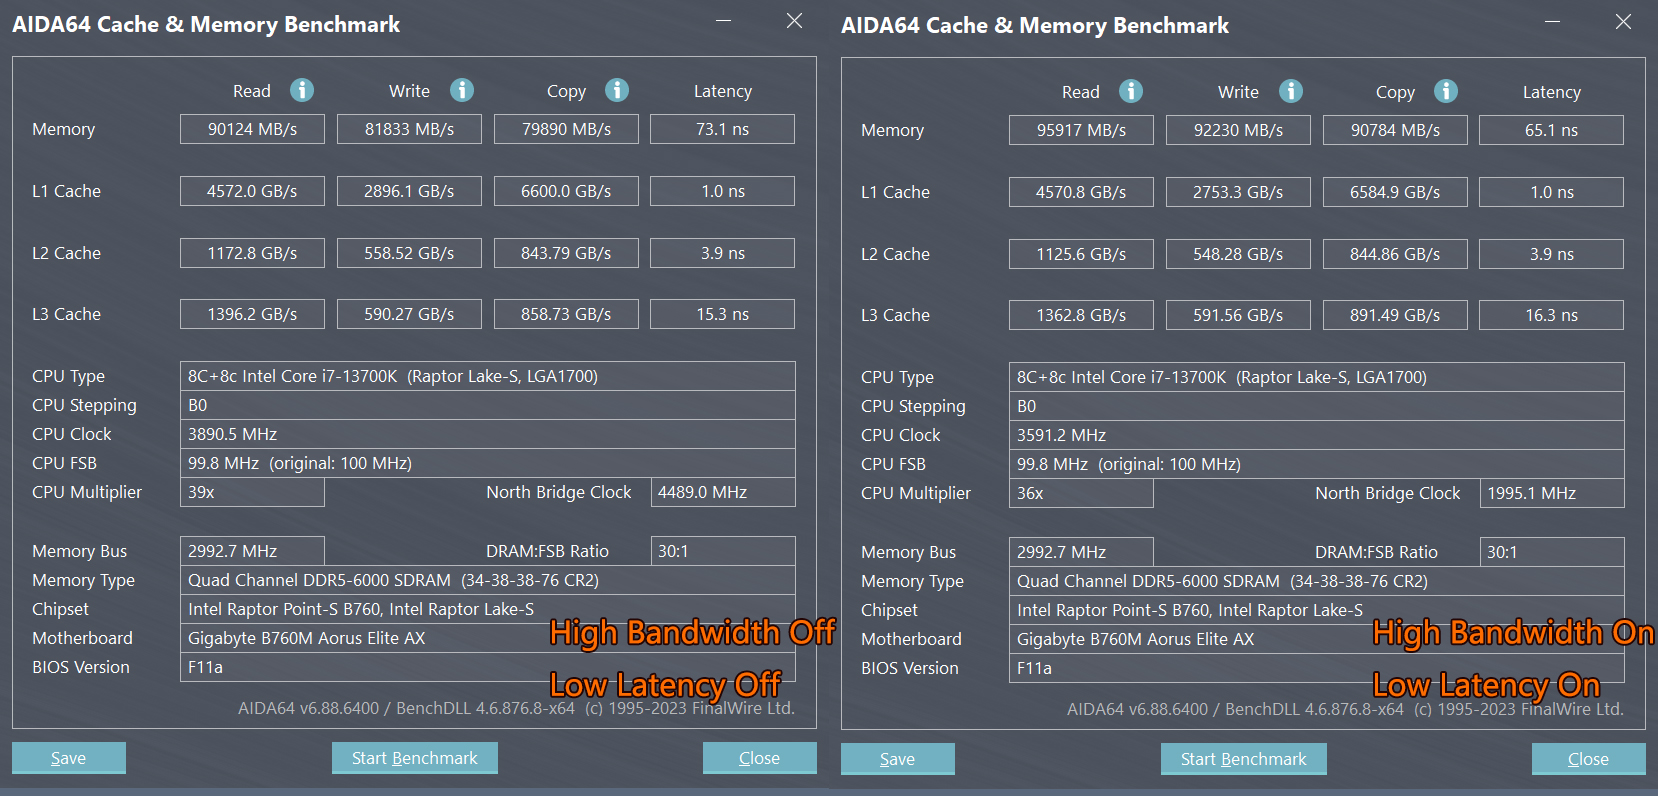Select Memory Copy value 79890 MB/s
The height and width of the screenshot is (798, 1658).
pyautogui.click(x=566, y=129)
